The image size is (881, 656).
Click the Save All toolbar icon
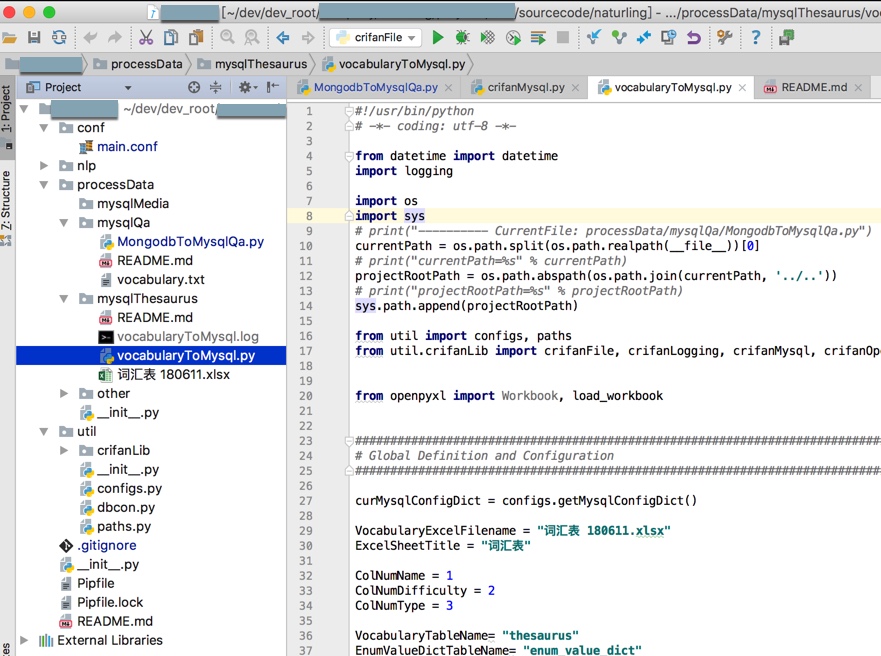(34, 38)
